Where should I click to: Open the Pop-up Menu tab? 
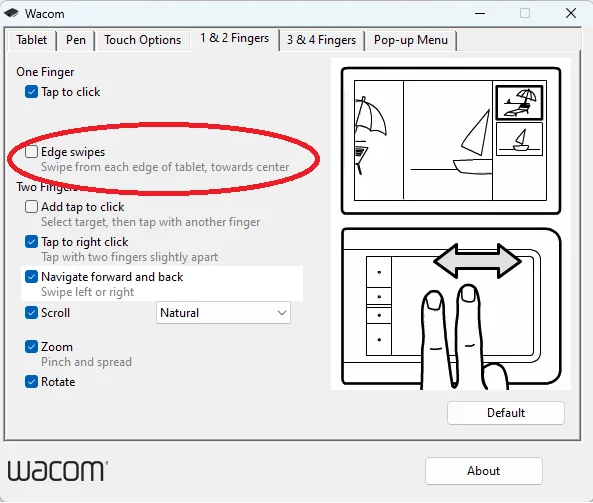coord(411,40)
